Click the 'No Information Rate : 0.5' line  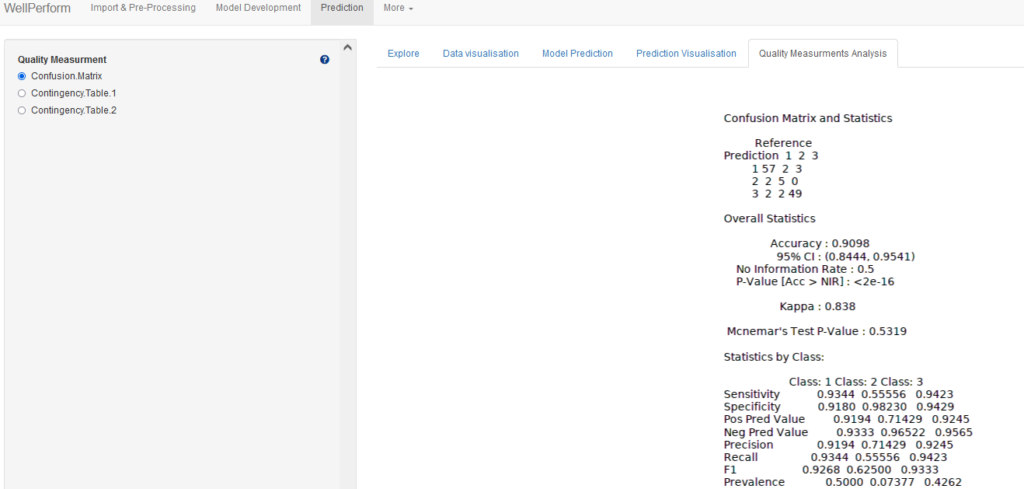tap(805, 269)
